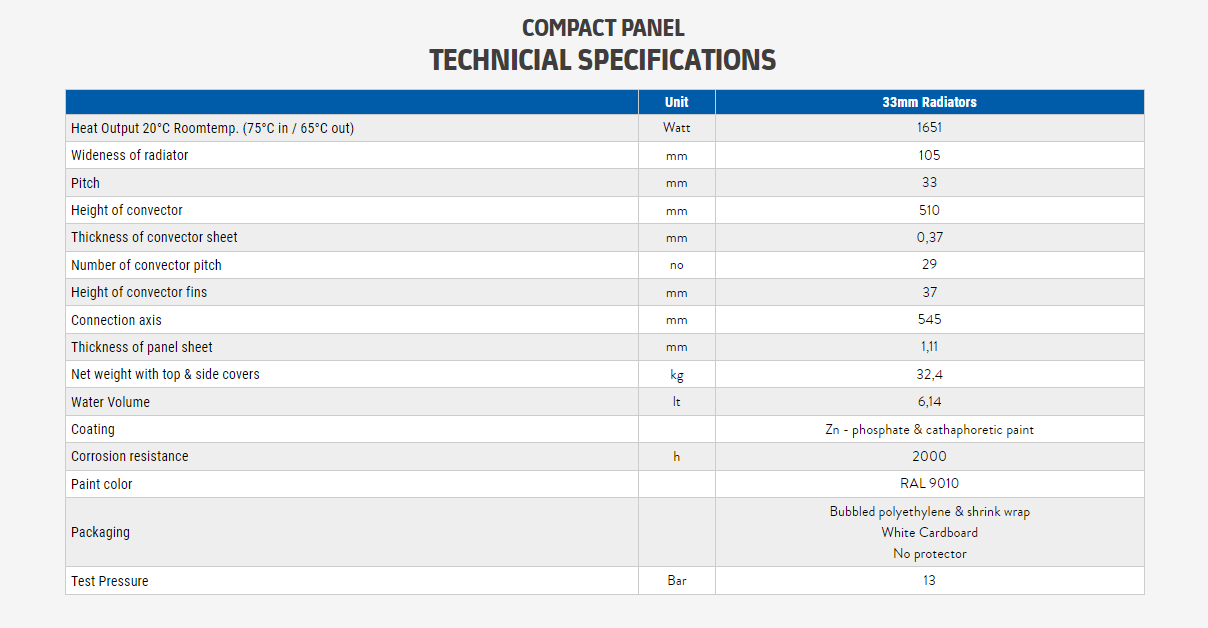The height and width of the screenshot is (628, 1208).
Task: Select the 33mm Radiators column header
Action: click(x=929, y=102)
